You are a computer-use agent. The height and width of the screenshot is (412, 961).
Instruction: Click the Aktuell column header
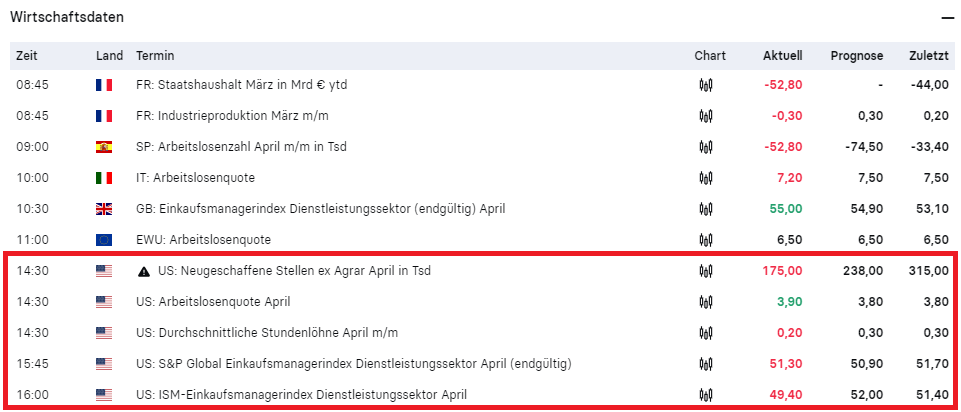pyautogui.click(x=783, y=56)
